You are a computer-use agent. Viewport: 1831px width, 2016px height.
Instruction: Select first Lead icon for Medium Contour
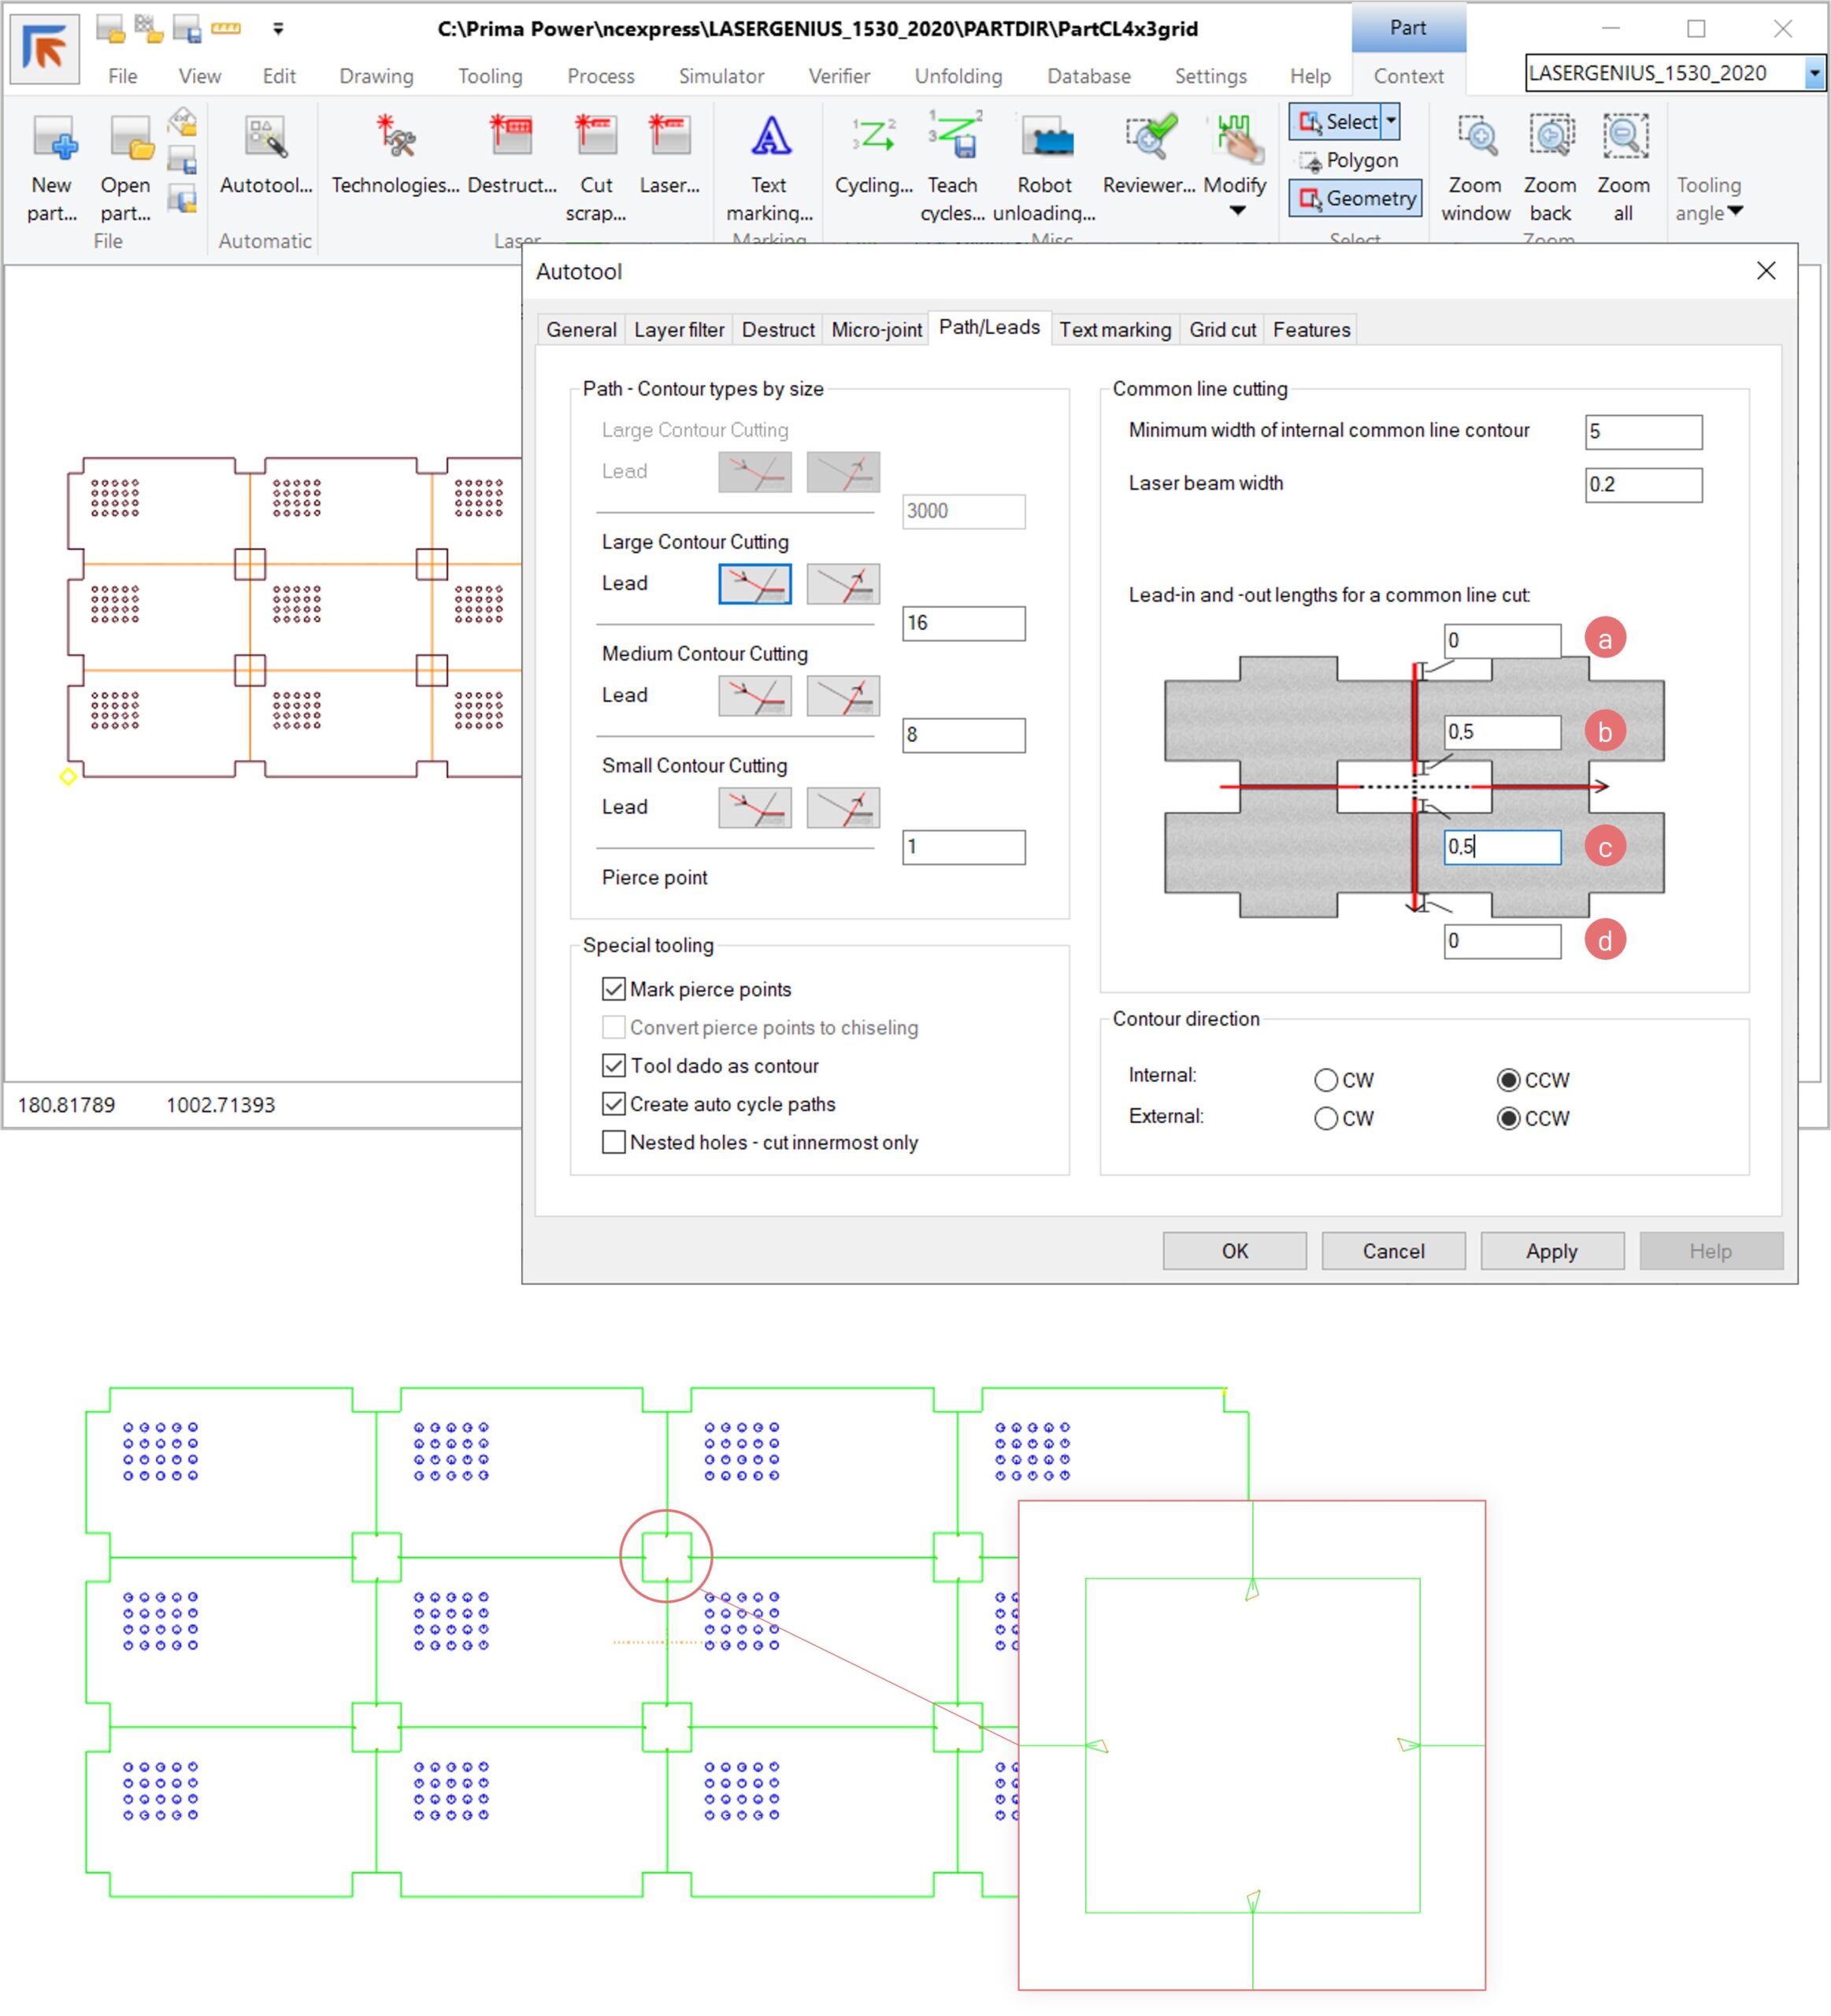[x=755, y=696]
